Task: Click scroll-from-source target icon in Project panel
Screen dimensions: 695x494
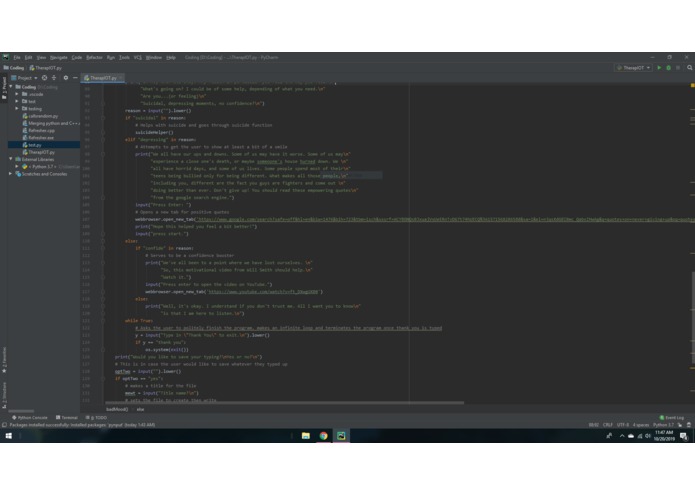Action: pyautogui.click(x=44, y=78)
